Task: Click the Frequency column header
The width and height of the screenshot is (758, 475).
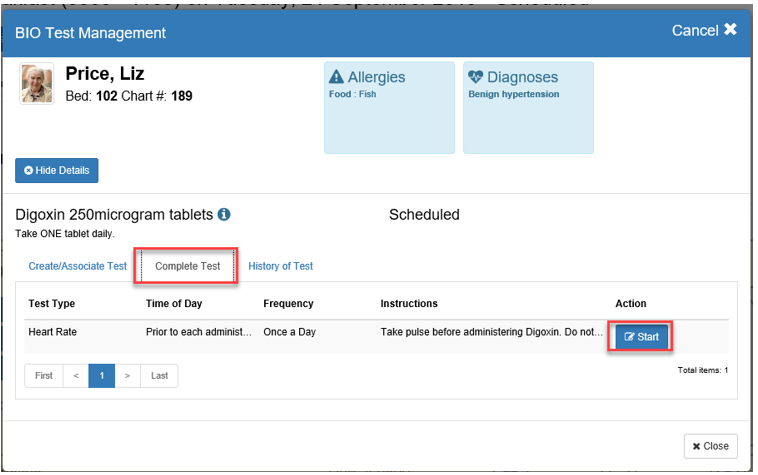Action: click(x=288, y=303)
